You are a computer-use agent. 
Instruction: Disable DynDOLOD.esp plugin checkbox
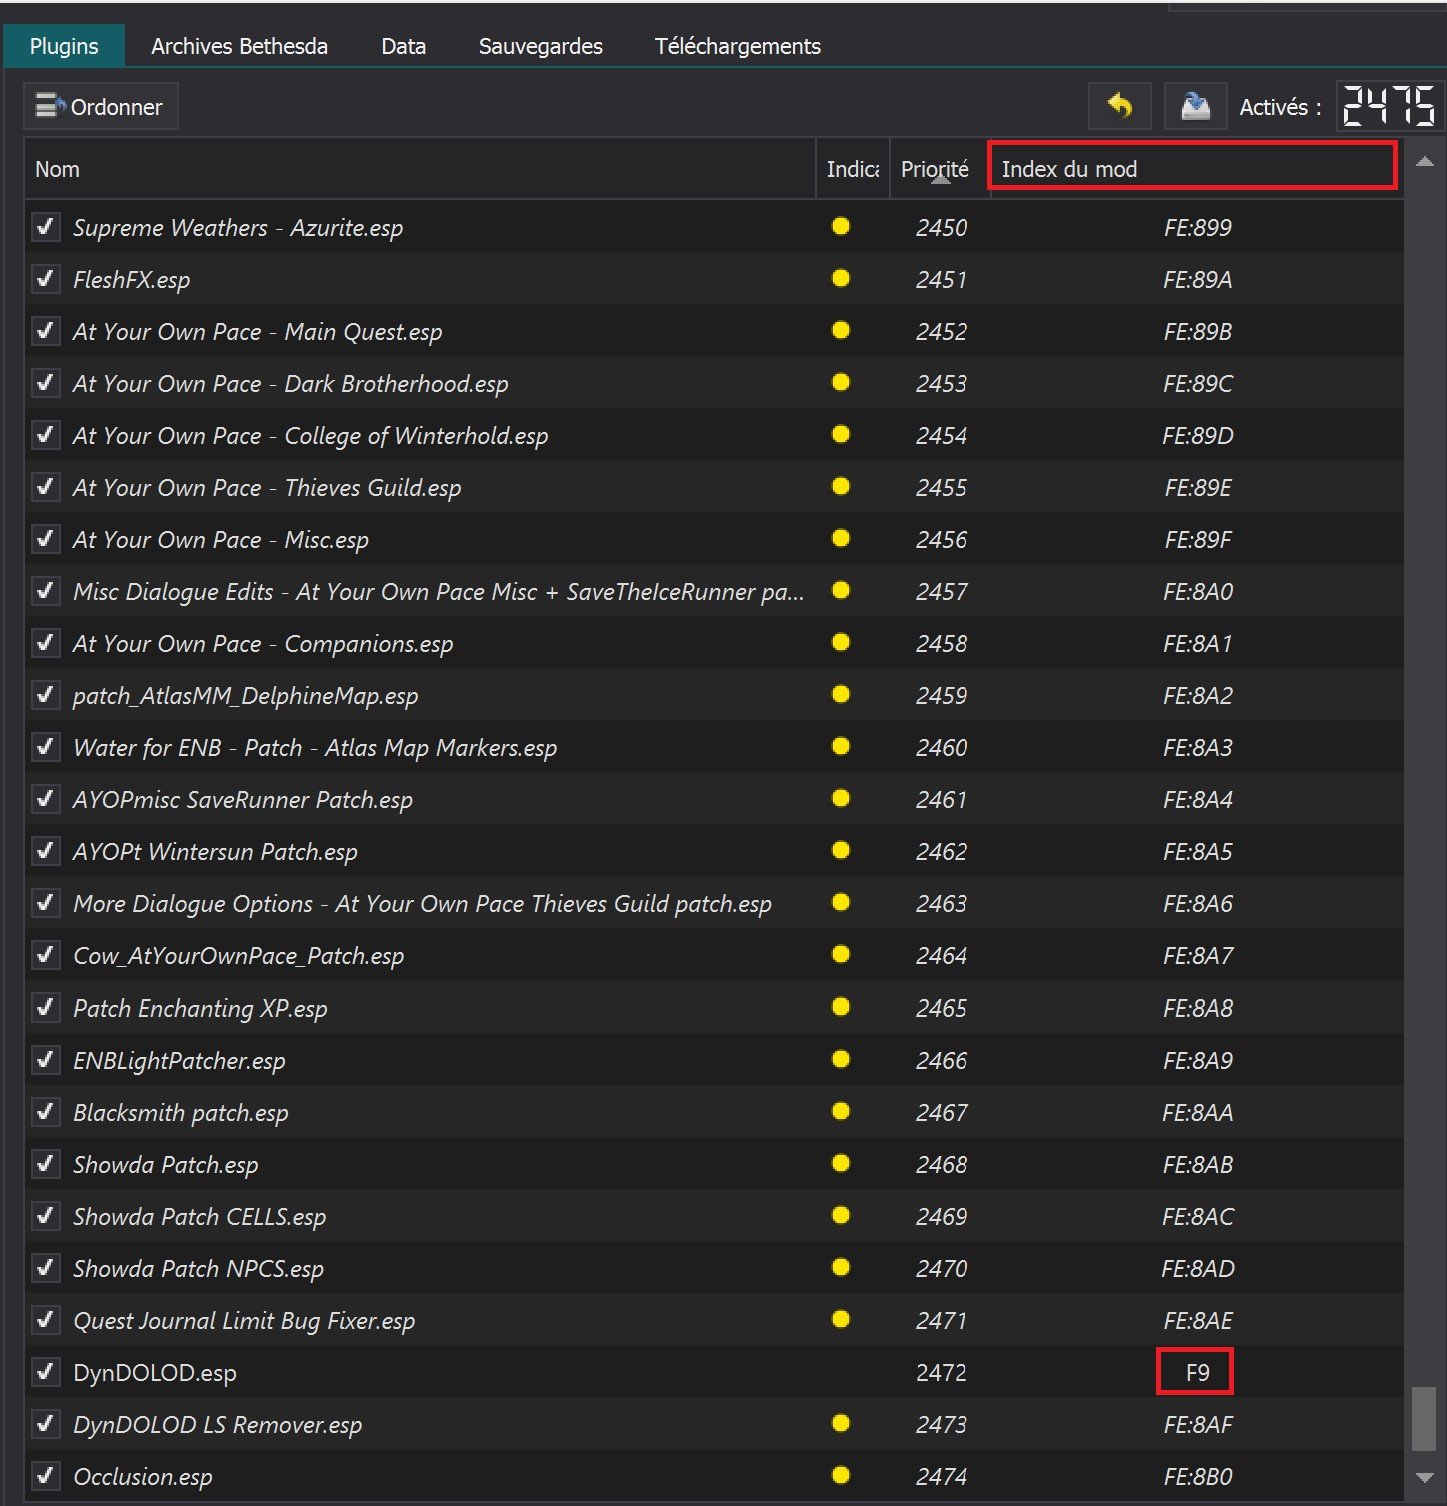point(45,1372)
